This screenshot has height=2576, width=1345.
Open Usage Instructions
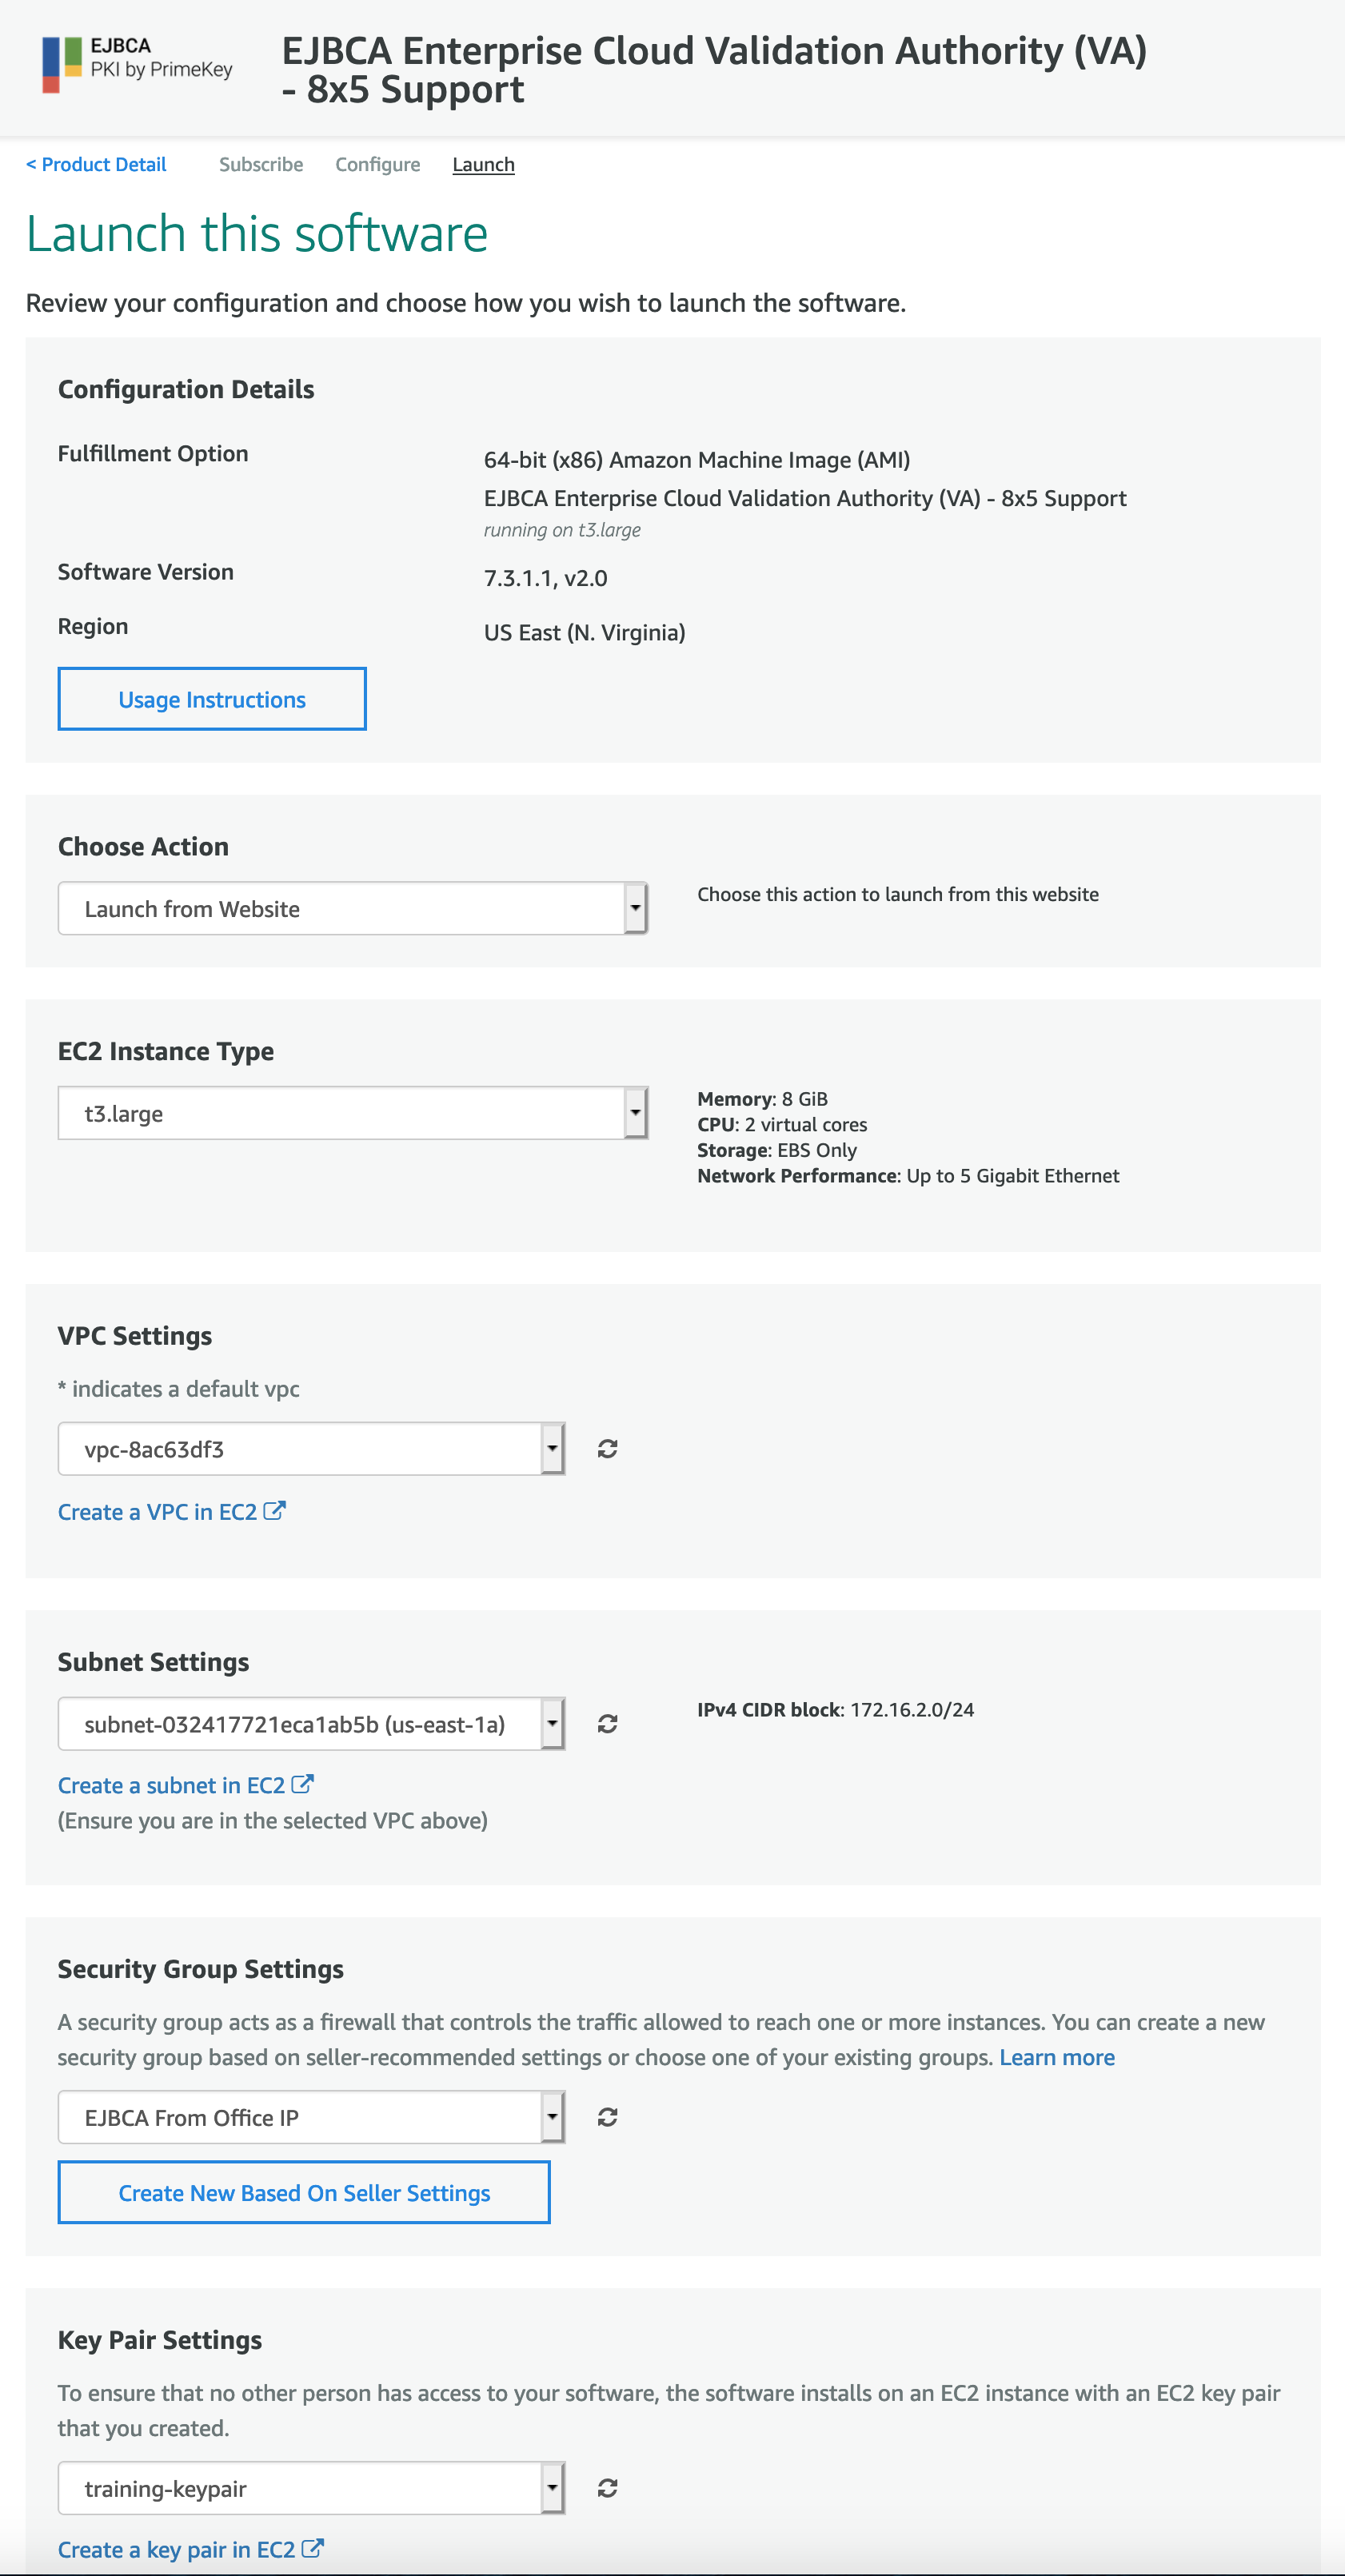click(x=212, y=699)
